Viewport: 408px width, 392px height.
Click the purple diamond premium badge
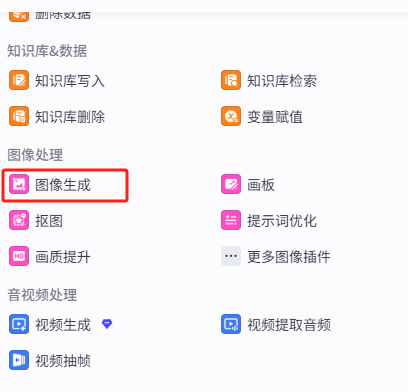[x=107, y=324]
